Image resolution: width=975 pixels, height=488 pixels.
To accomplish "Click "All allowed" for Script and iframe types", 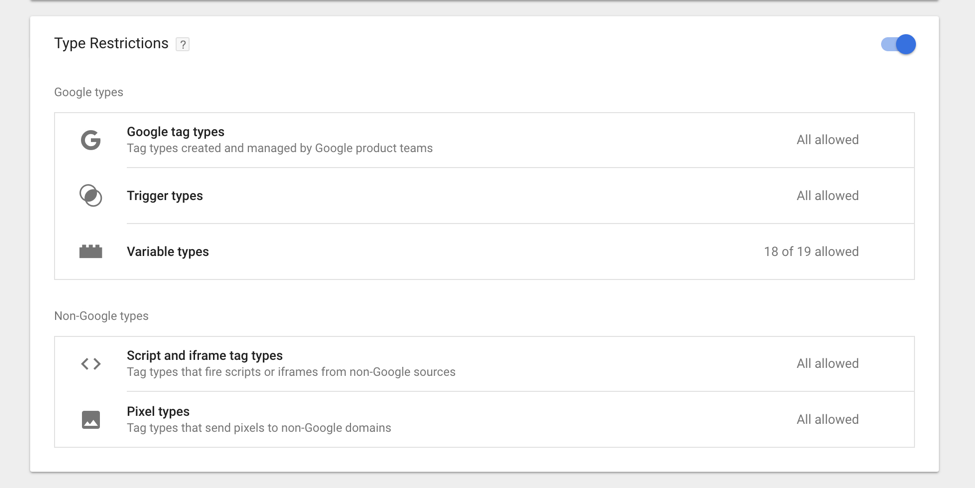I will click(x=828, y=364).
